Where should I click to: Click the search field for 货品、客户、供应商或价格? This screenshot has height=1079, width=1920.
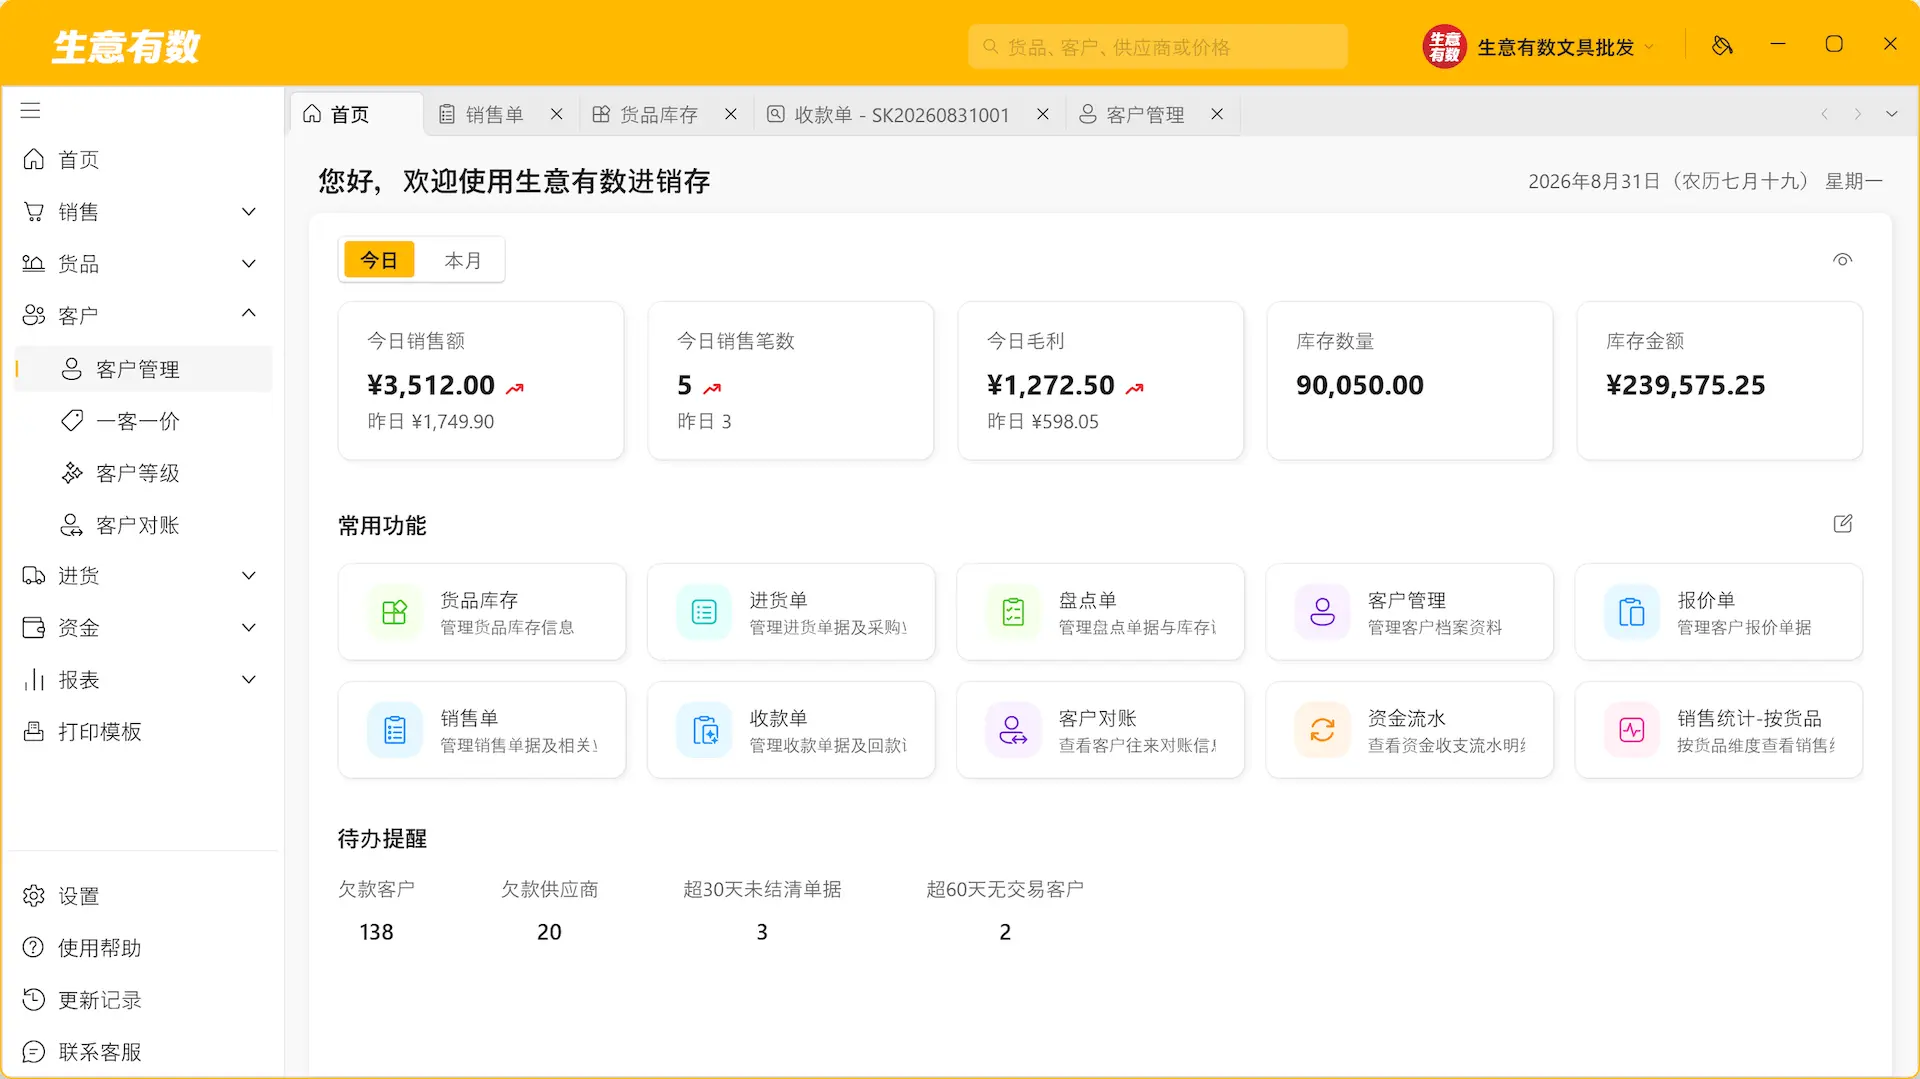pyautogui.click(x=1157, y=47)
